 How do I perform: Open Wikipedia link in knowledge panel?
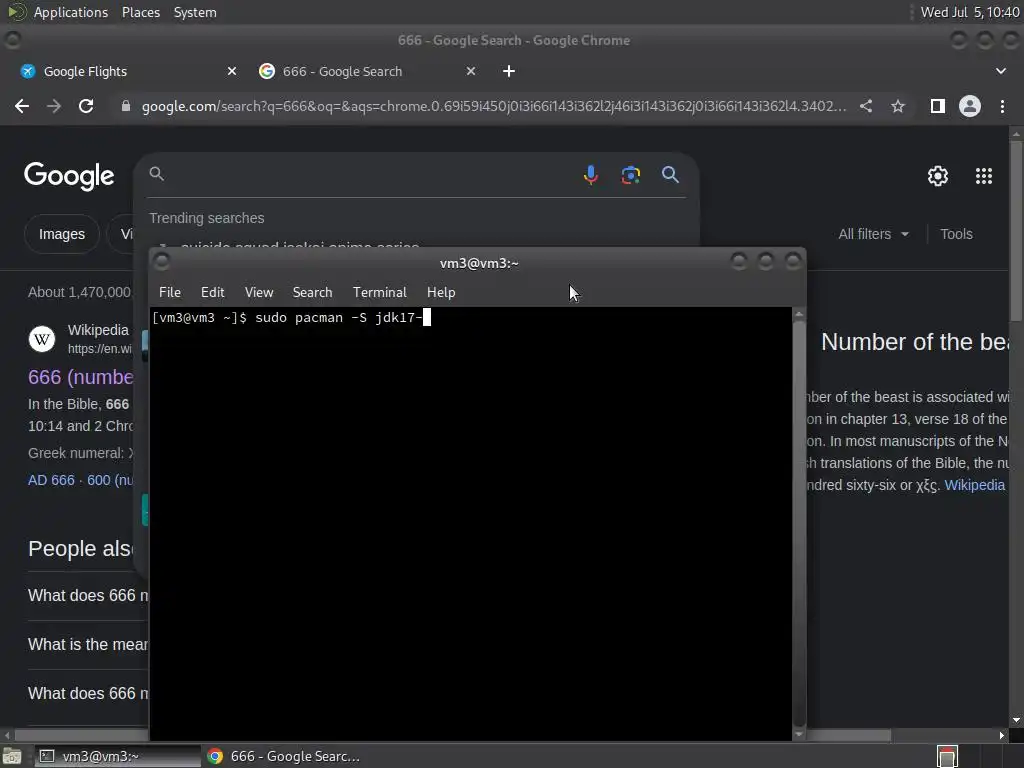click(x=974, y=485)
